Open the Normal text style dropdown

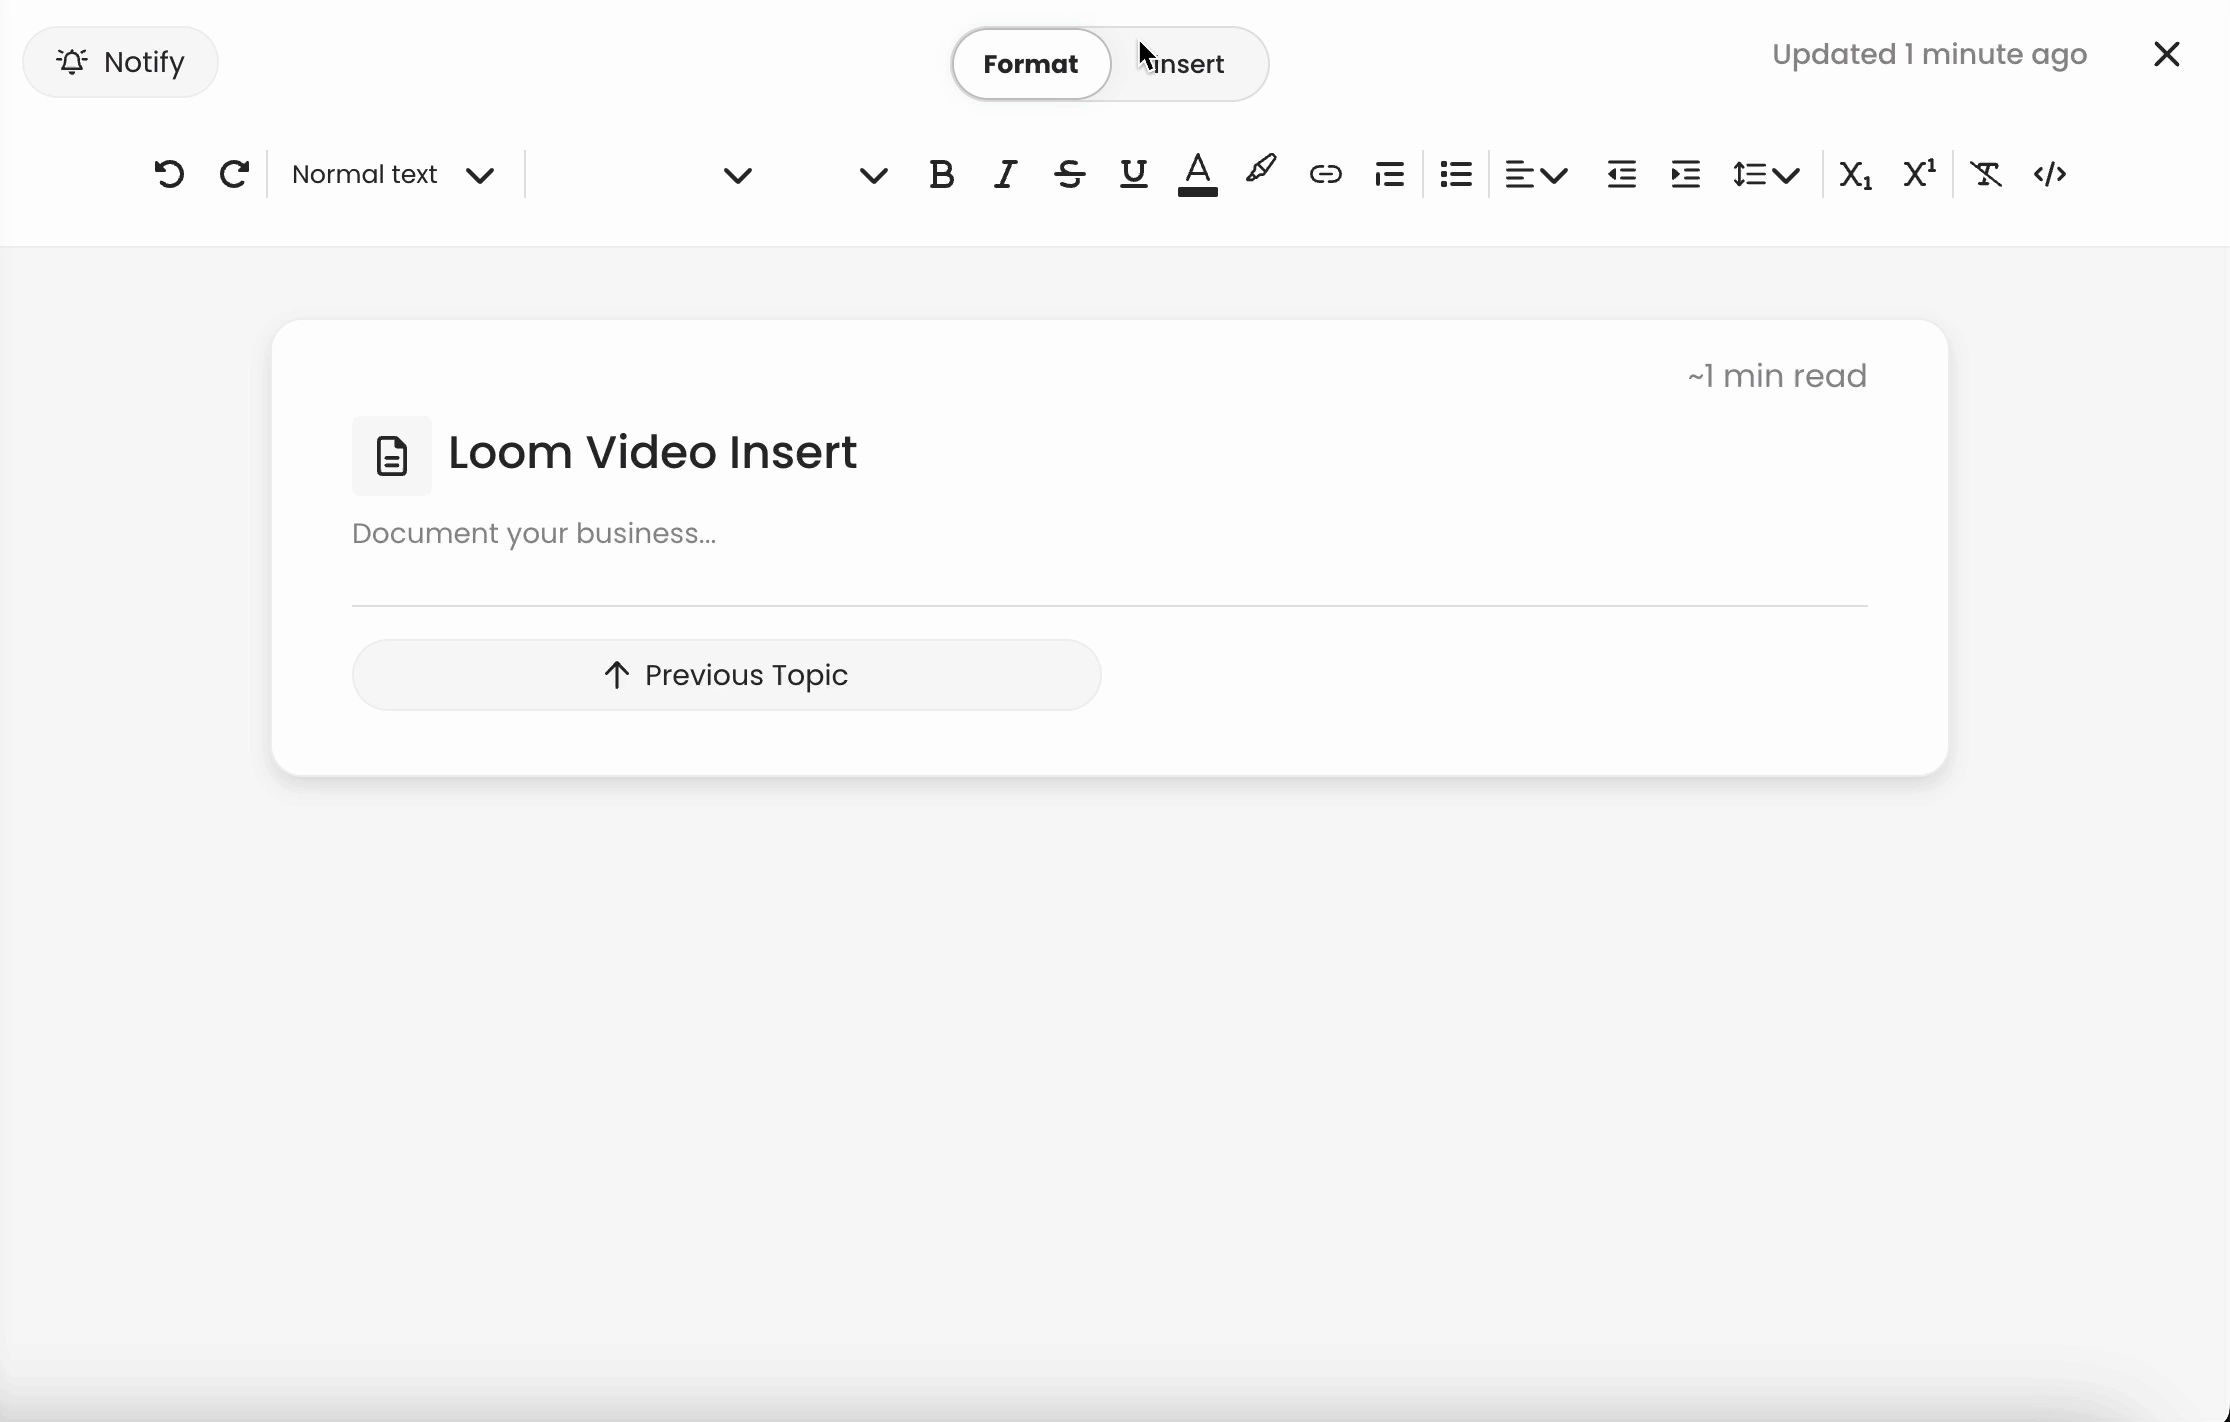pos(393,174)
